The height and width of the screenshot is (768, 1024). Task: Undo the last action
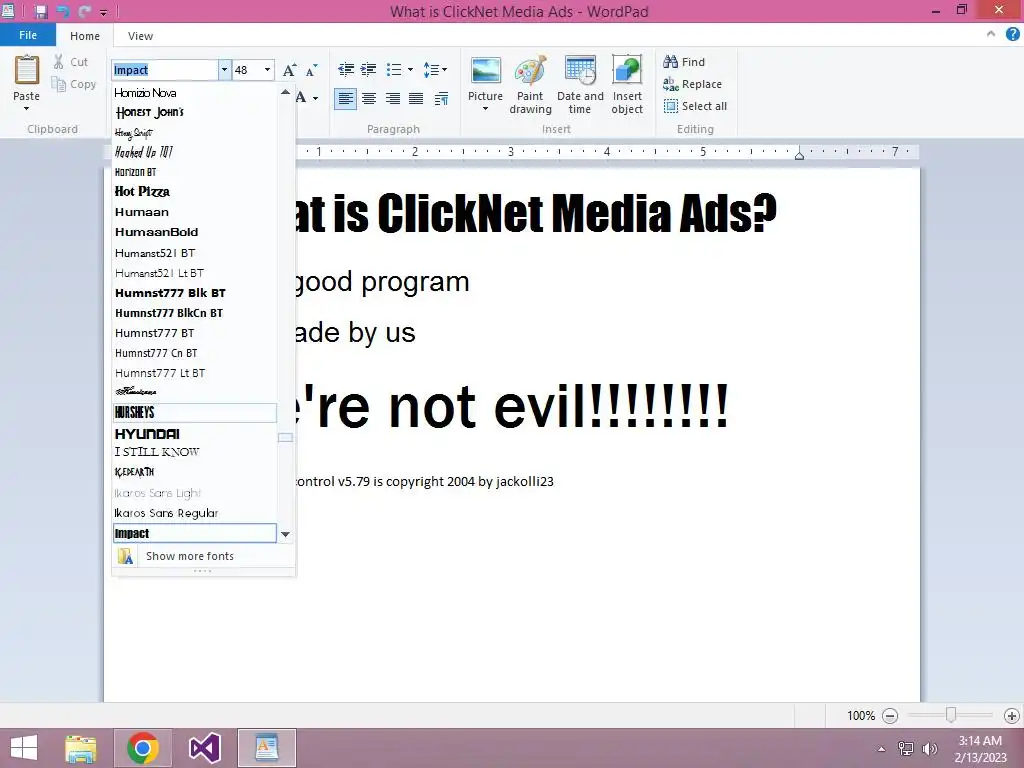click(63, 11)
